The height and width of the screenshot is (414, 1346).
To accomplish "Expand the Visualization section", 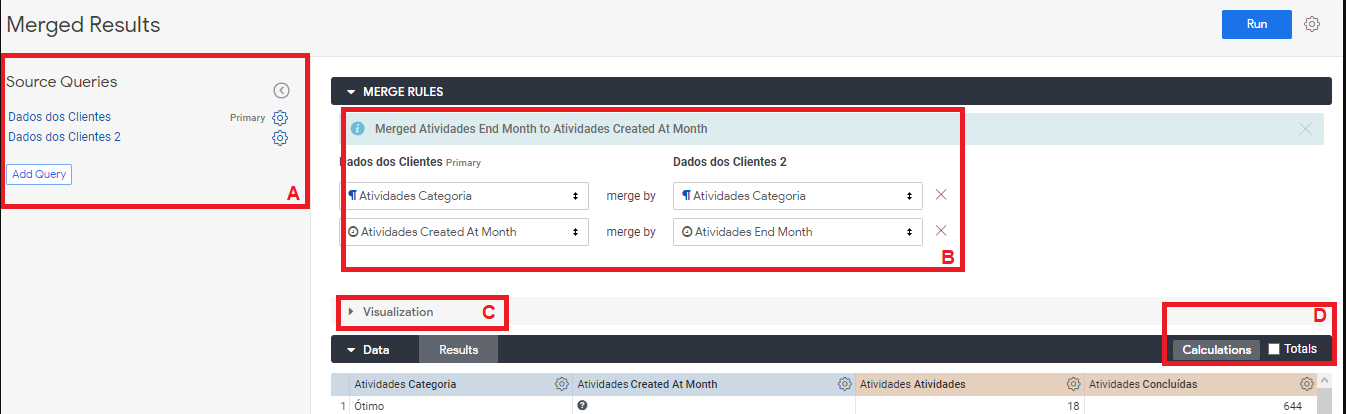I will pyautogui.click(x=391, y=312).
